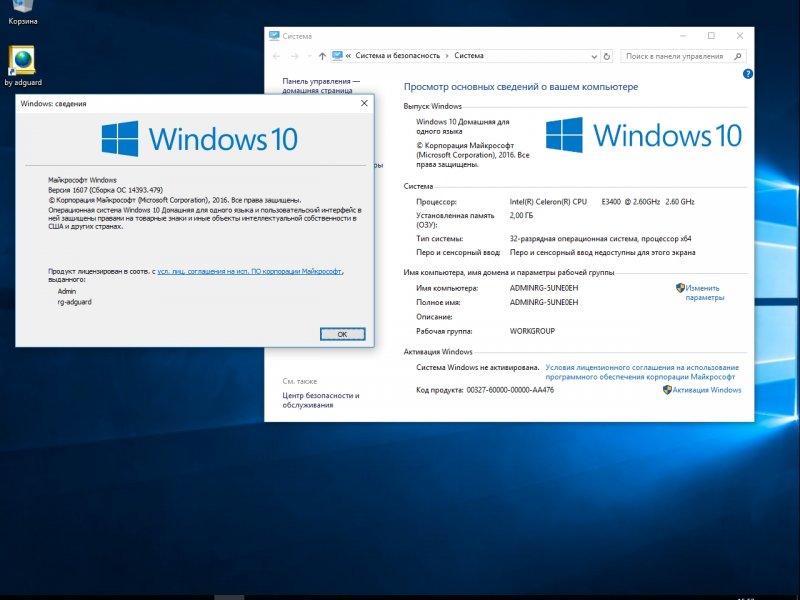Screen dimensions: 800x600
Task: Open the address bar history dropdown
Action: [594, 57]
